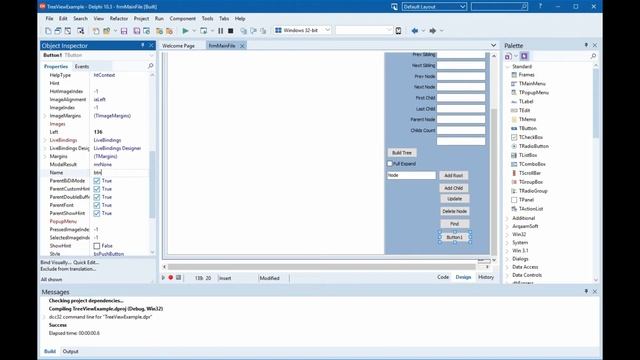
Task: Click the Add Child button on form
Action: [453, 188]
